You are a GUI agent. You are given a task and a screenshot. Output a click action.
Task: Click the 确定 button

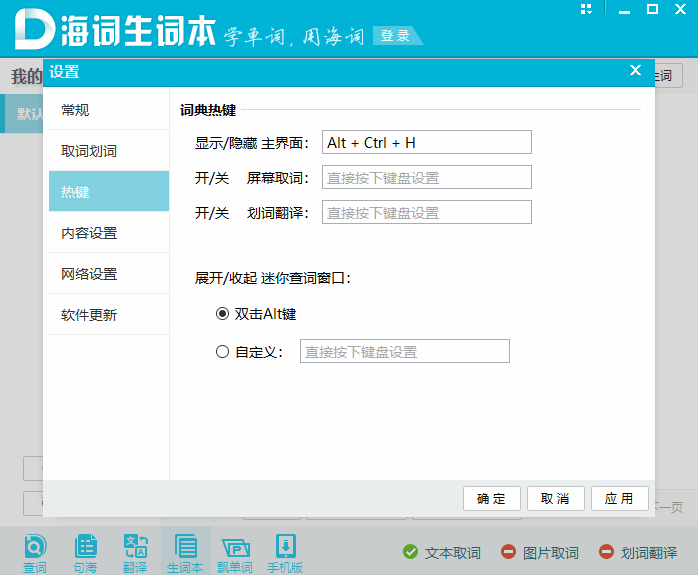pyautogui.click(x=492, y=498)
